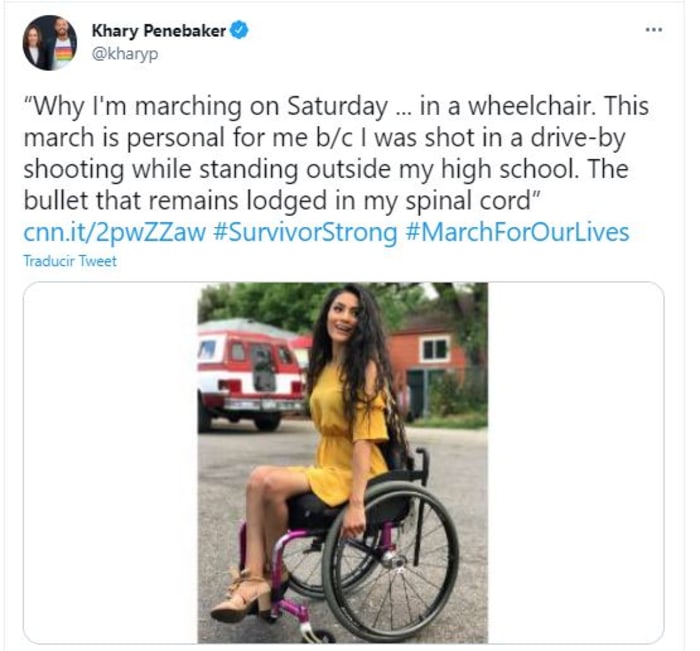Open the three-dot more options menu
Screen dimensions: 700x651
coord(654,30)
